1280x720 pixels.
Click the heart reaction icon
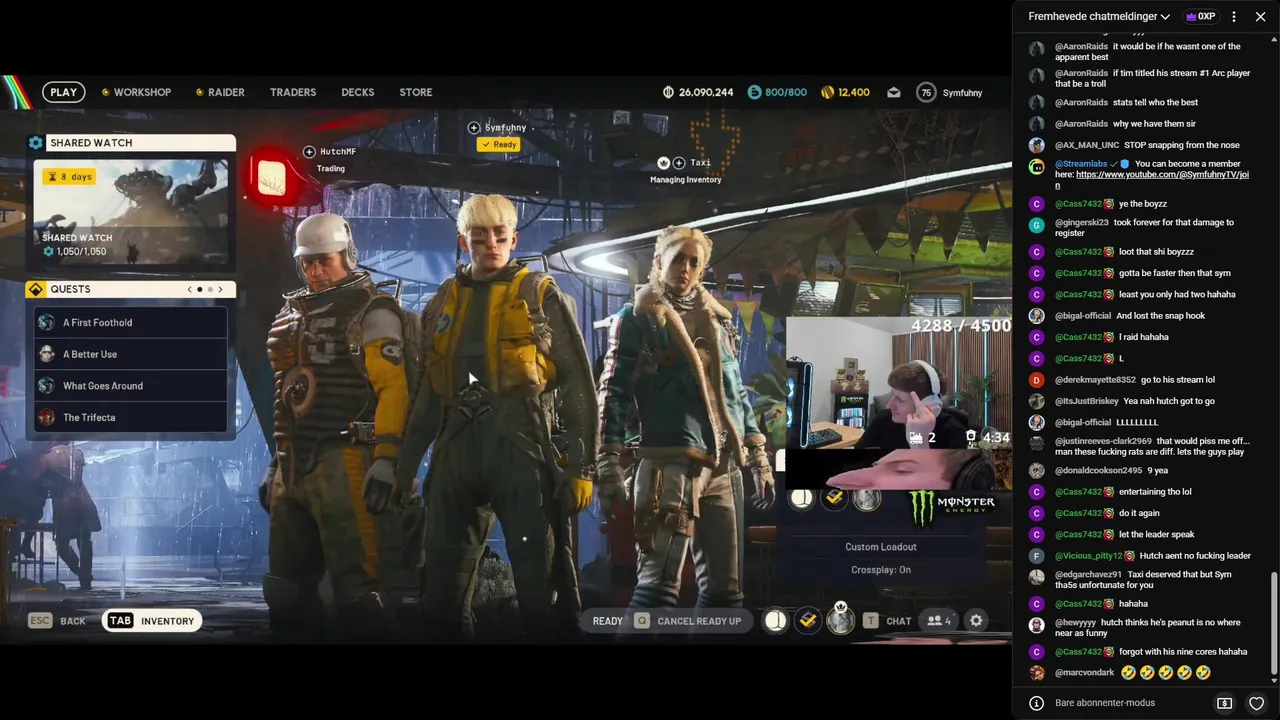tap(1257, 703)
